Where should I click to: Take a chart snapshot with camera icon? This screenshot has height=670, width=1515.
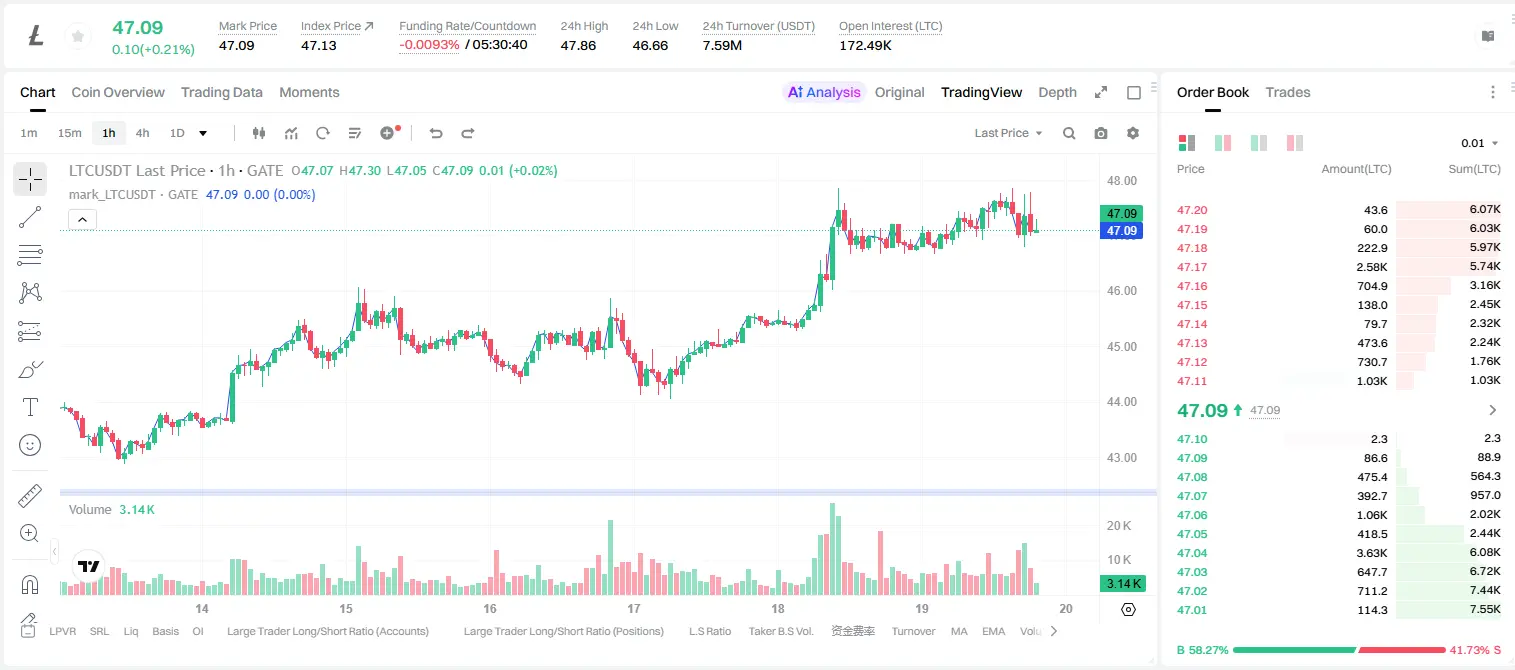(1101, 133)
